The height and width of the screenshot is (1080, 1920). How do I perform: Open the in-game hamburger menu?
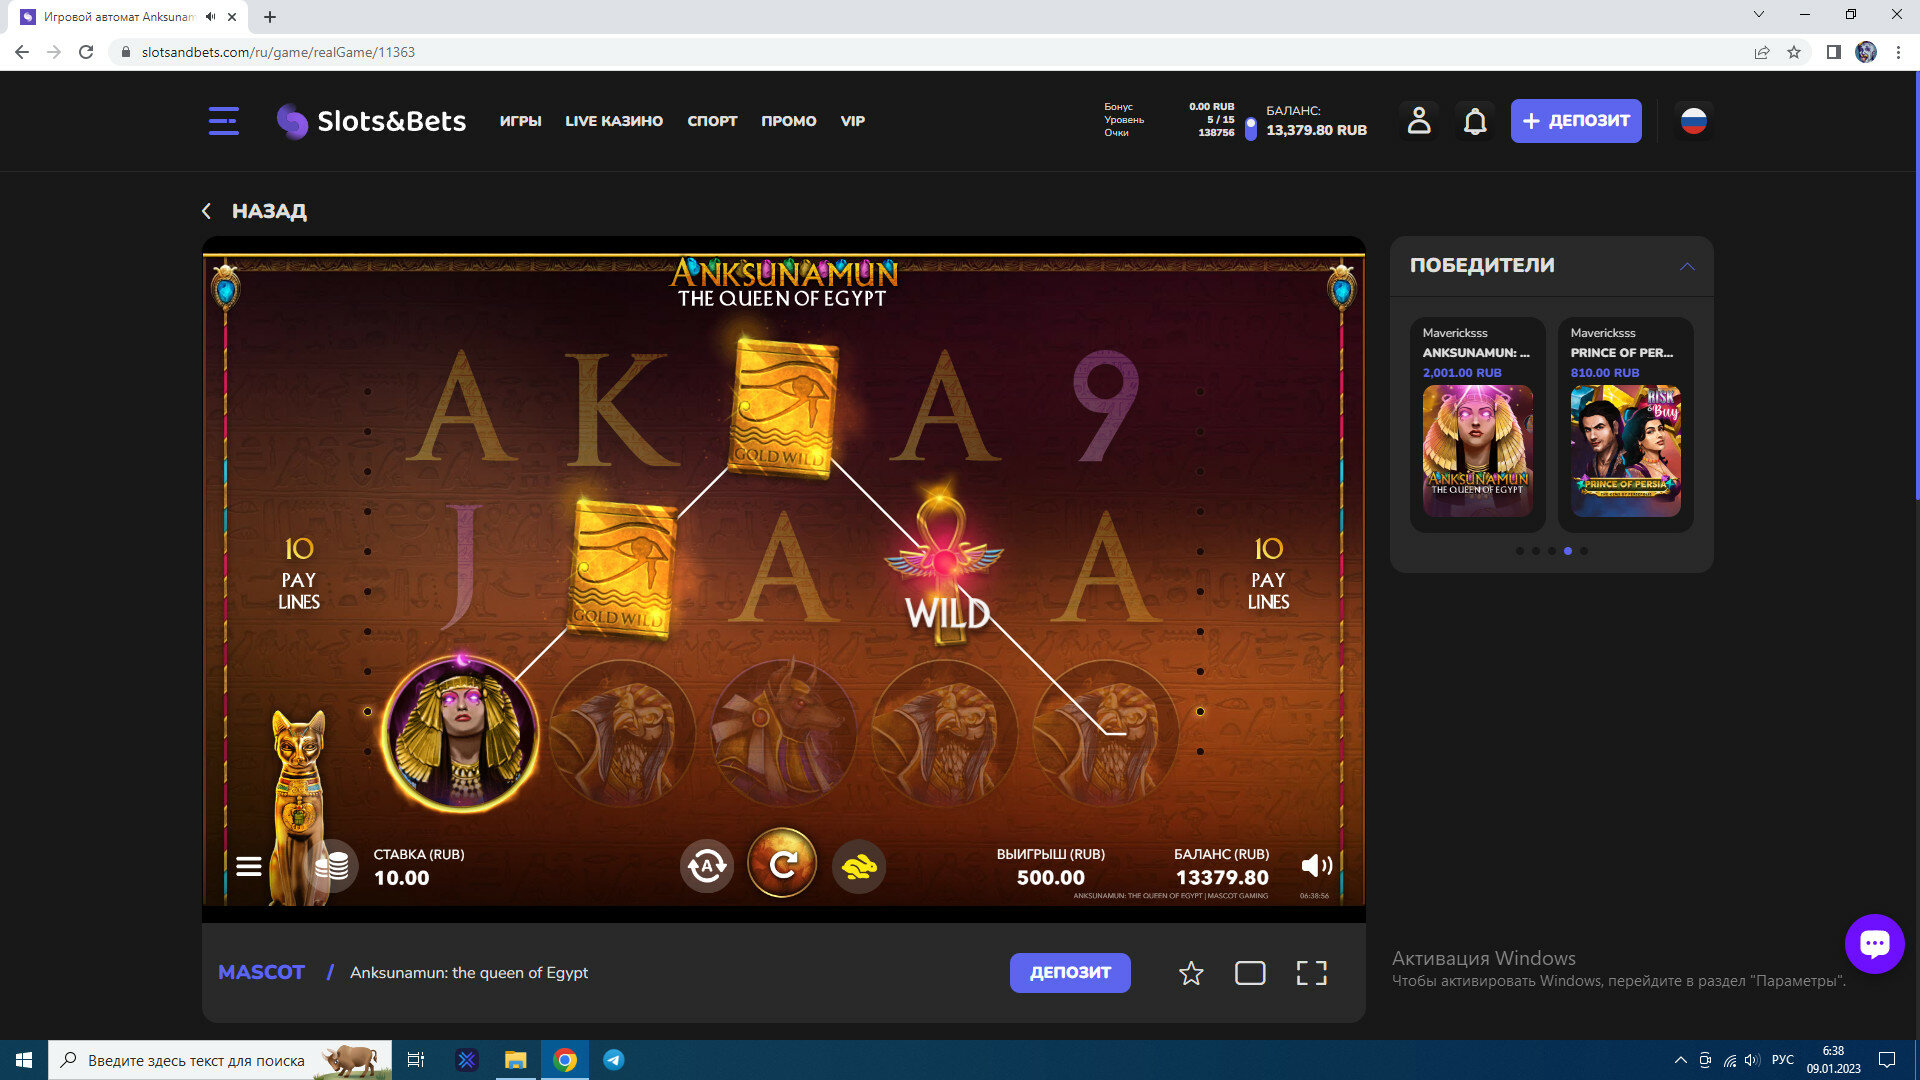click(x=249, y=867)
